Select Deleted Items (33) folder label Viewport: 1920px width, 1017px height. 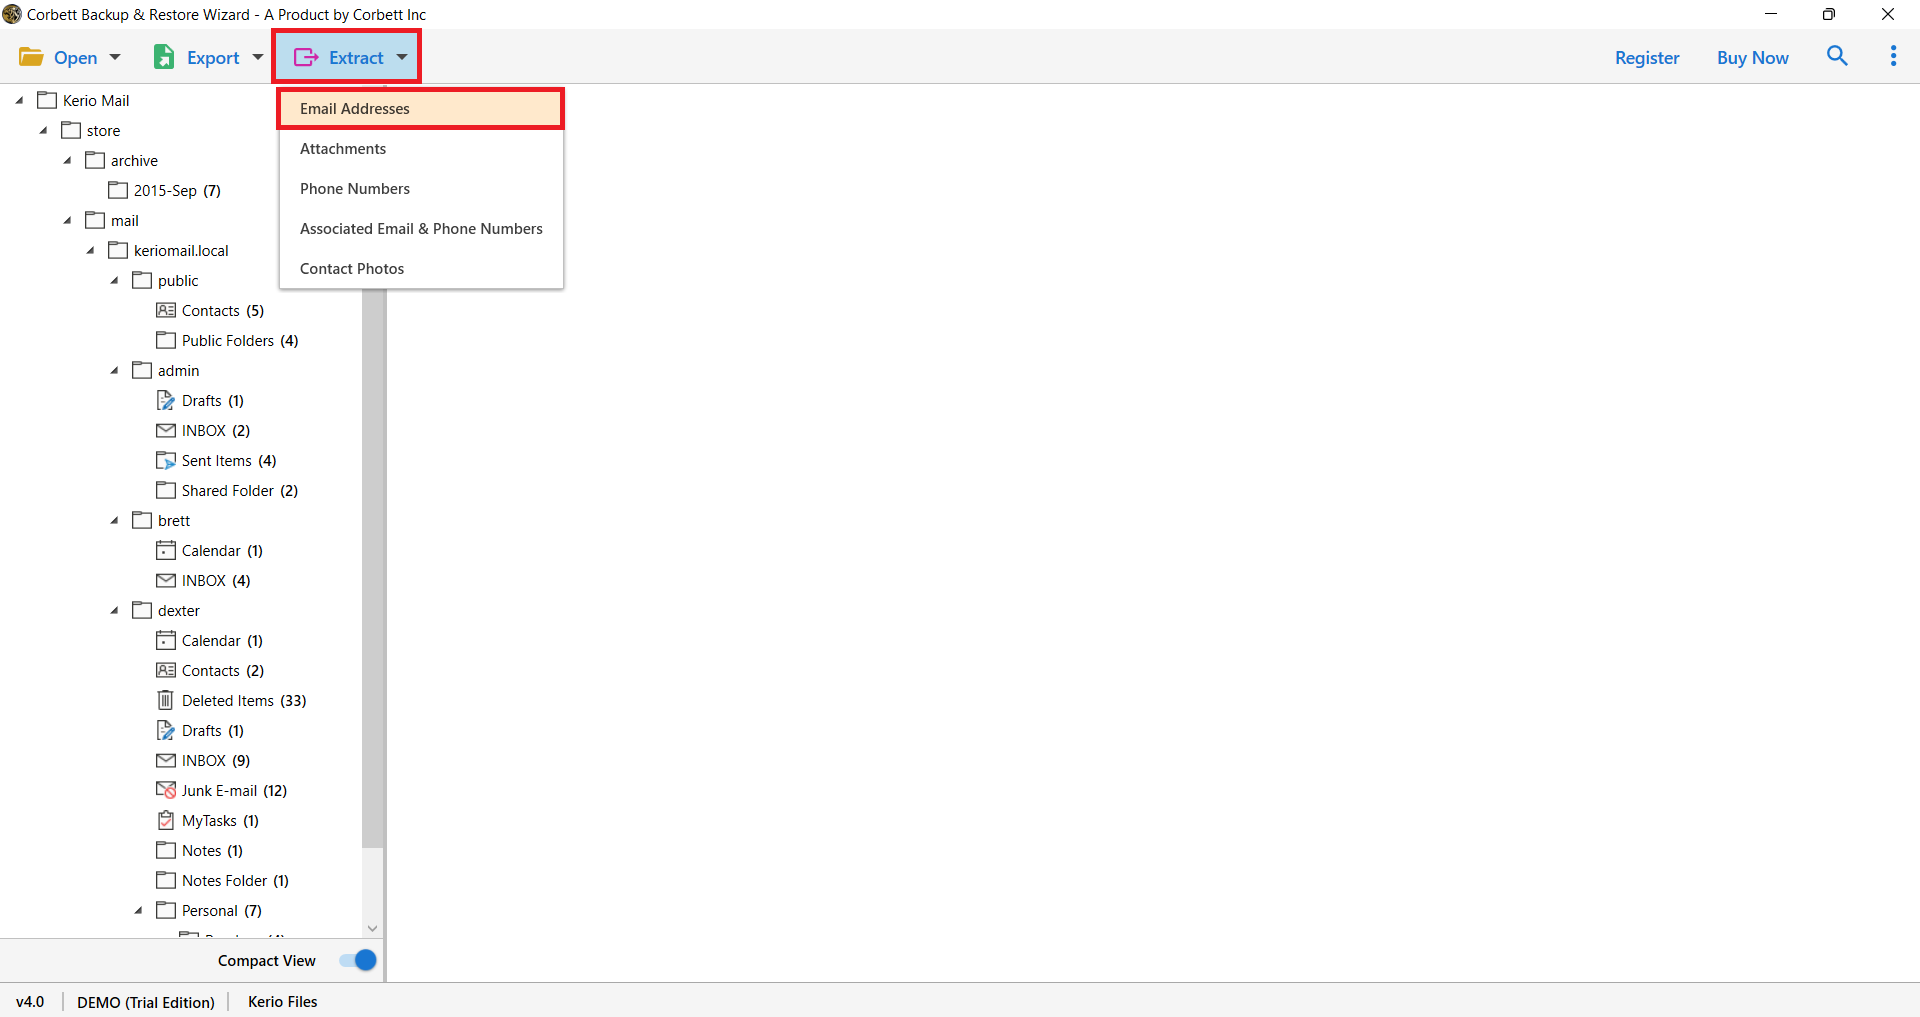pos(244,700)
